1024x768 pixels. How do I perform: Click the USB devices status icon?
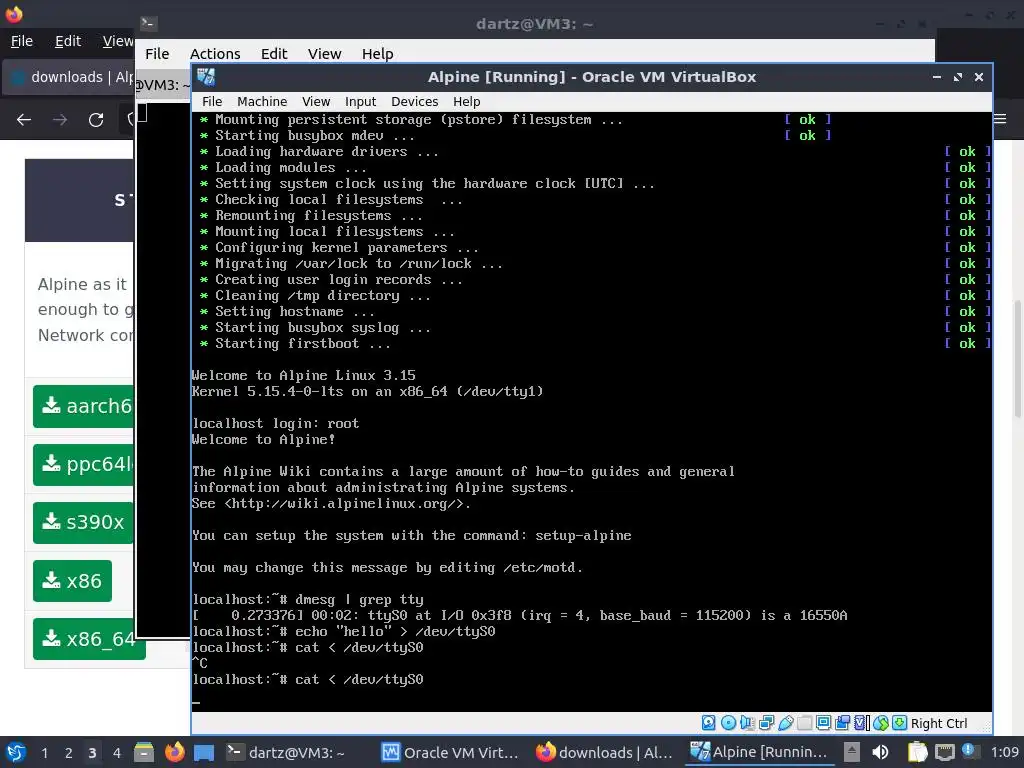click(786, 723)
